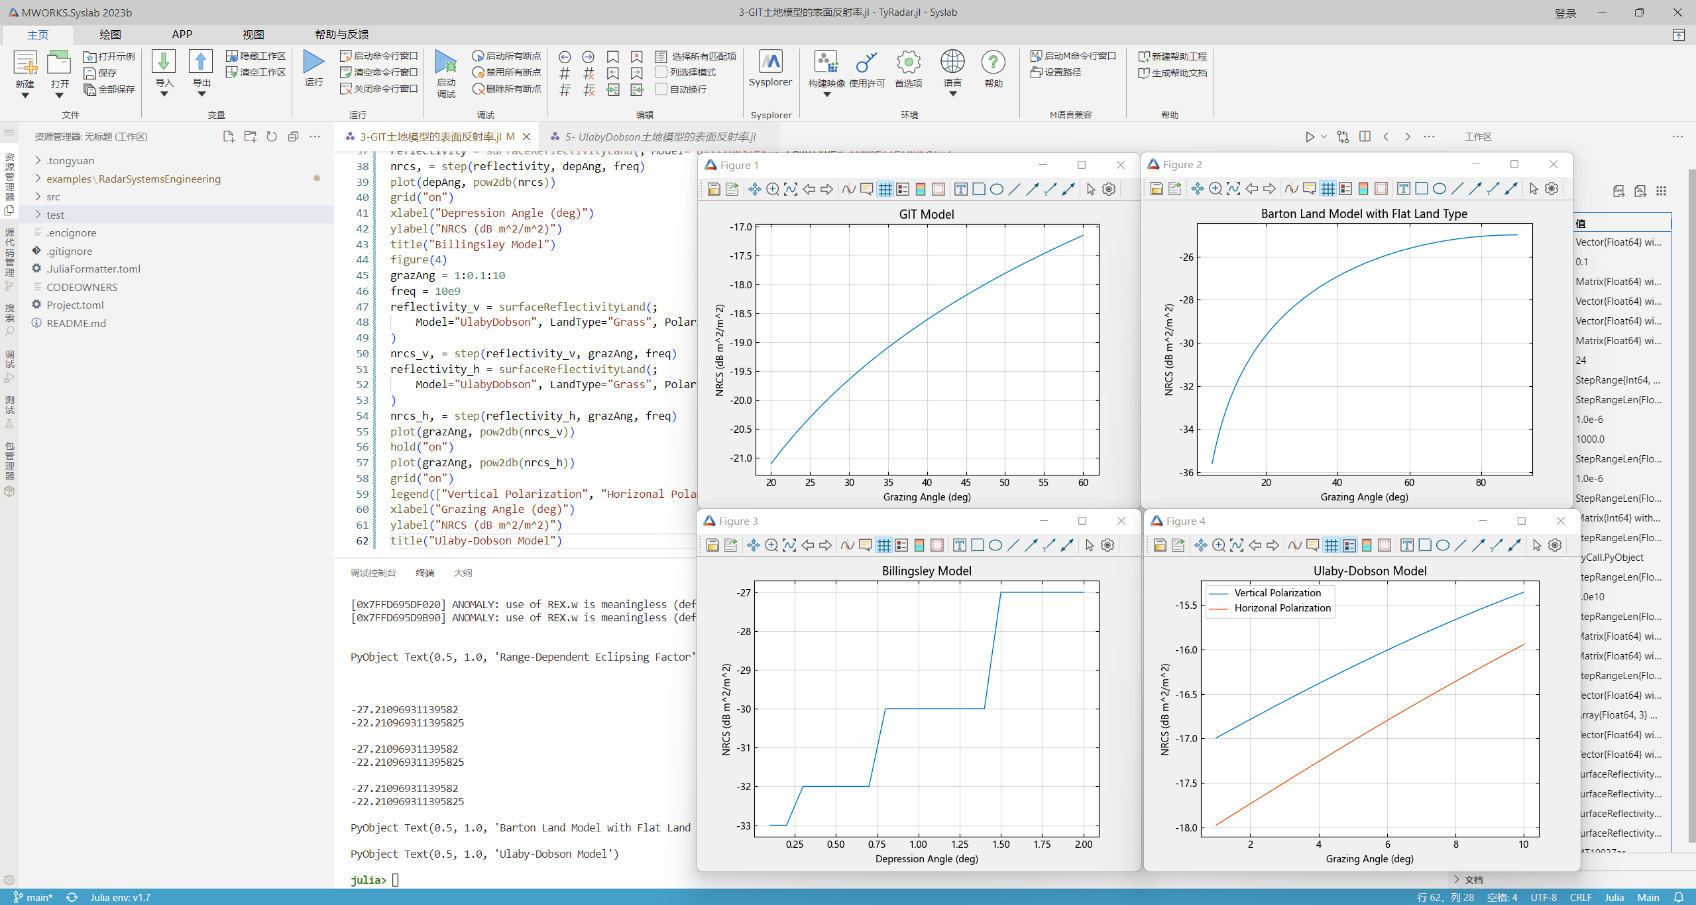Switch to the 绘图 ribbon tab
The width and height of the screenshot is (1696, 905).
tap(110, 34)
